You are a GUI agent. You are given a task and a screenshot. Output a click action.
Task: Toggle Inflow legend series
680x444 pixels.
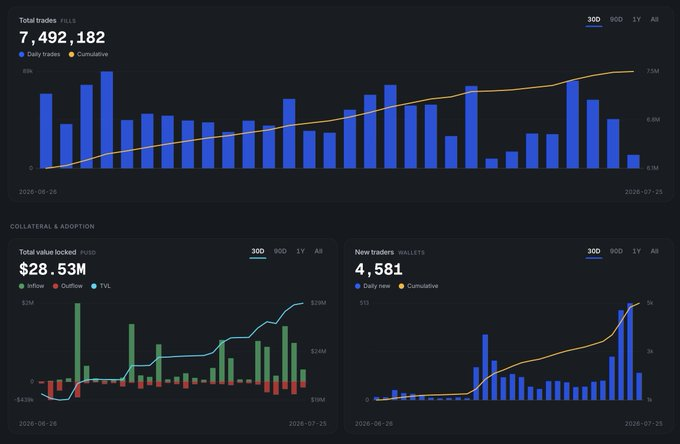coord(31,286)
